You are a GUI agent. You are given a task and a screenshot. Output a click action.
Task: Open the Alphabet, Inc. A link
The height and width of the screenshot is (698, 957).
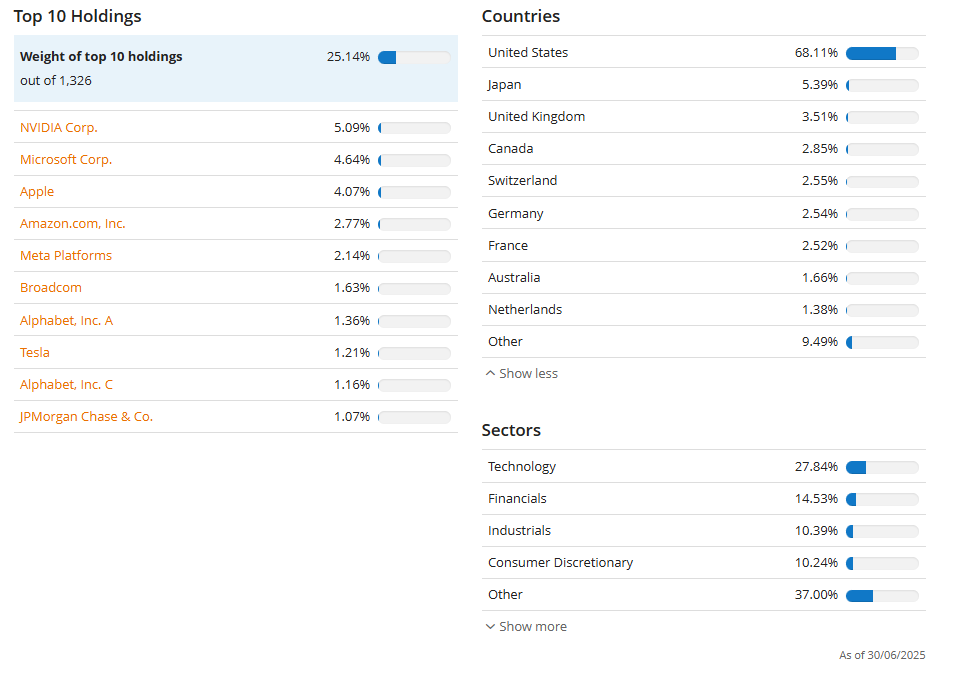(x=67, y=320)
